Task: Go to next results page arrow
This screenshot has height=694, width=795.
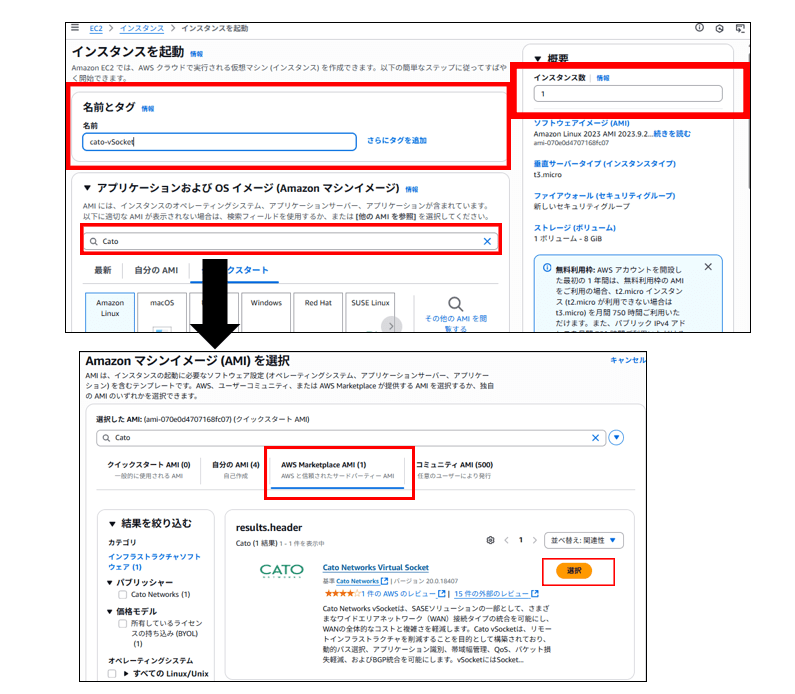Action: (534, 540)
